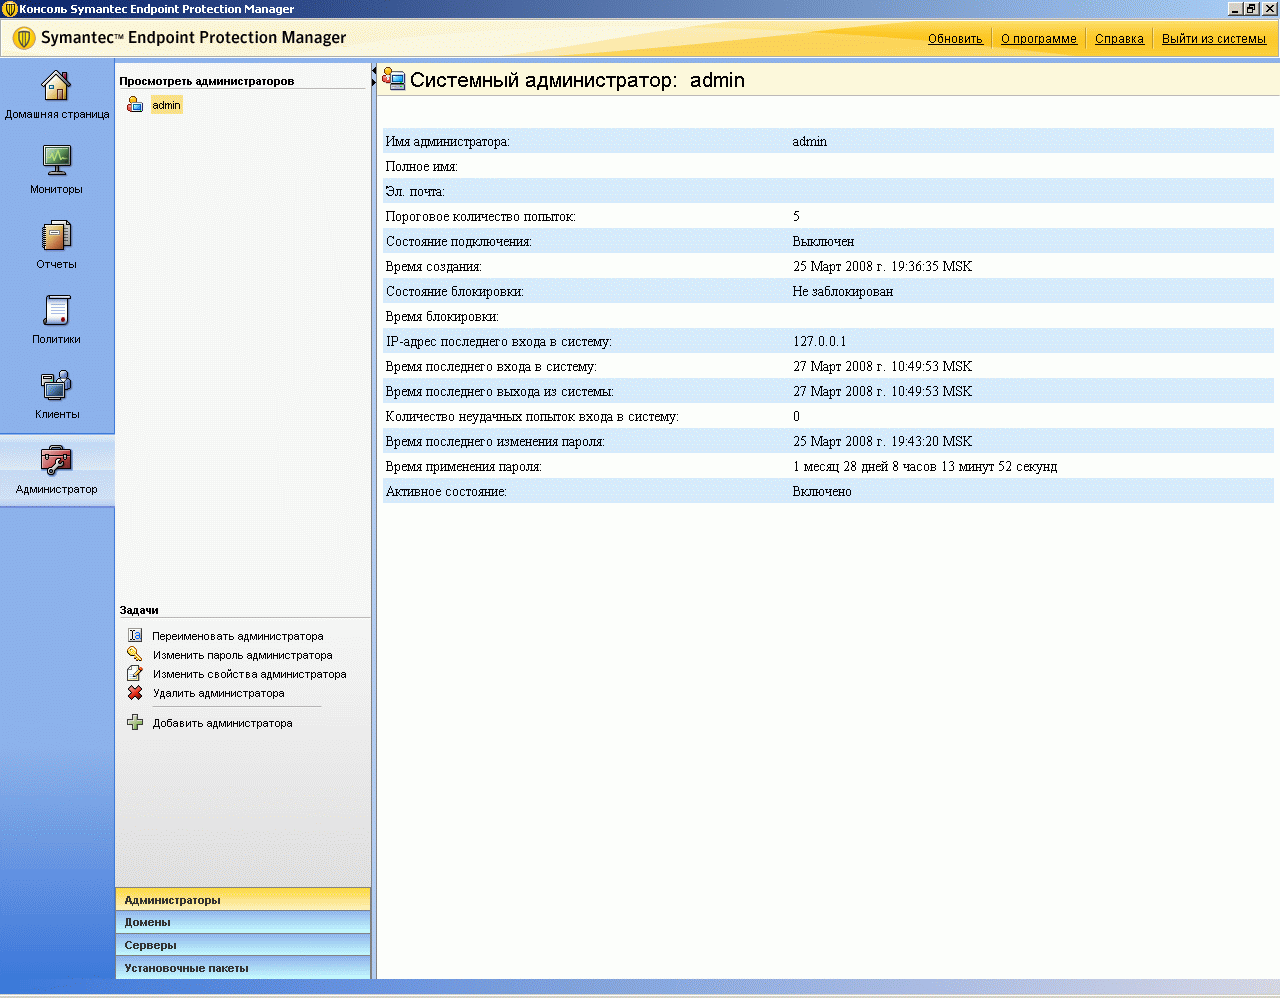
Task: Click the 127.0.0.1 IP address value
Action: point(819,342)
